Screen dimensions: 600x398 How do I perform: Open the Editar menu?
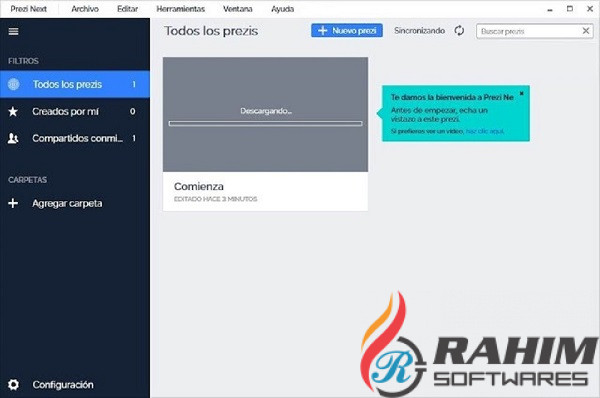[x=127, y=9]
